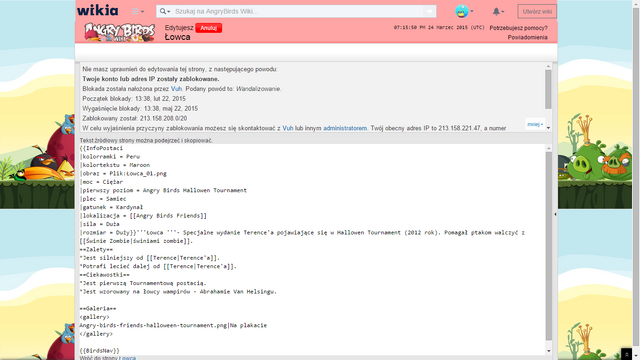
Task: Click the Utwórz wiki button
Action: coord(537,11)
